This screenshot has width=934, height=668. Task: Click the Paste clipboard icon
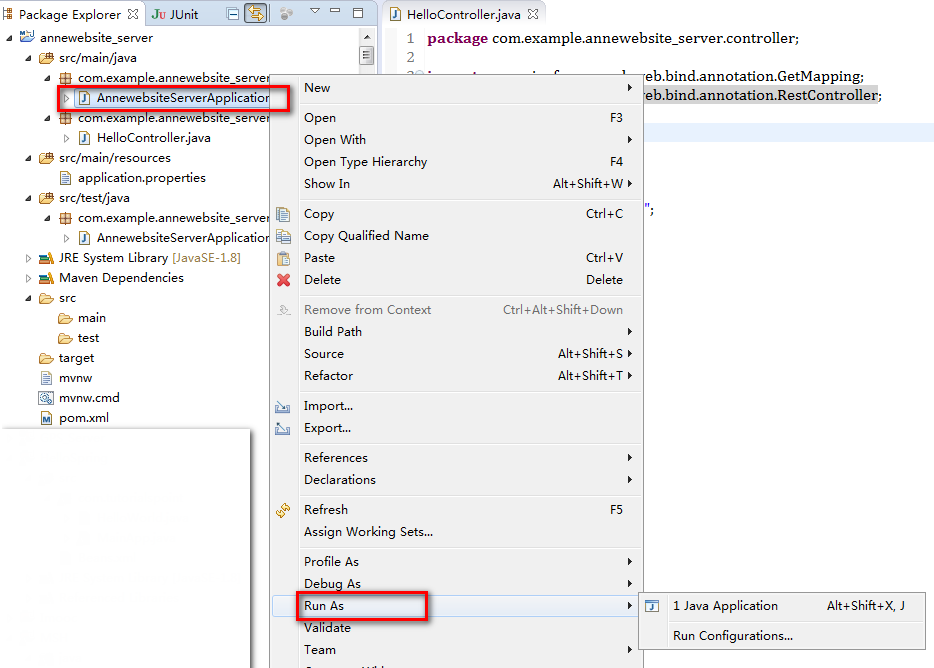point(284,258)
